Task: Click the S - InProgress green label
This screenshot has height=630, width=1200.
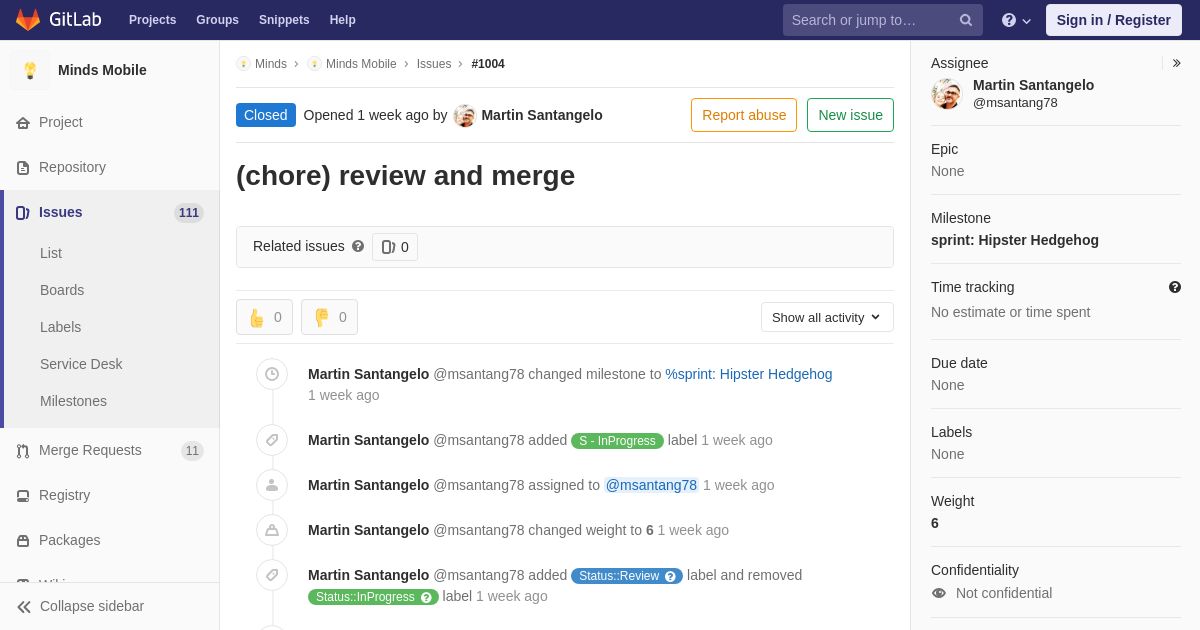Action: pos(617,441)
